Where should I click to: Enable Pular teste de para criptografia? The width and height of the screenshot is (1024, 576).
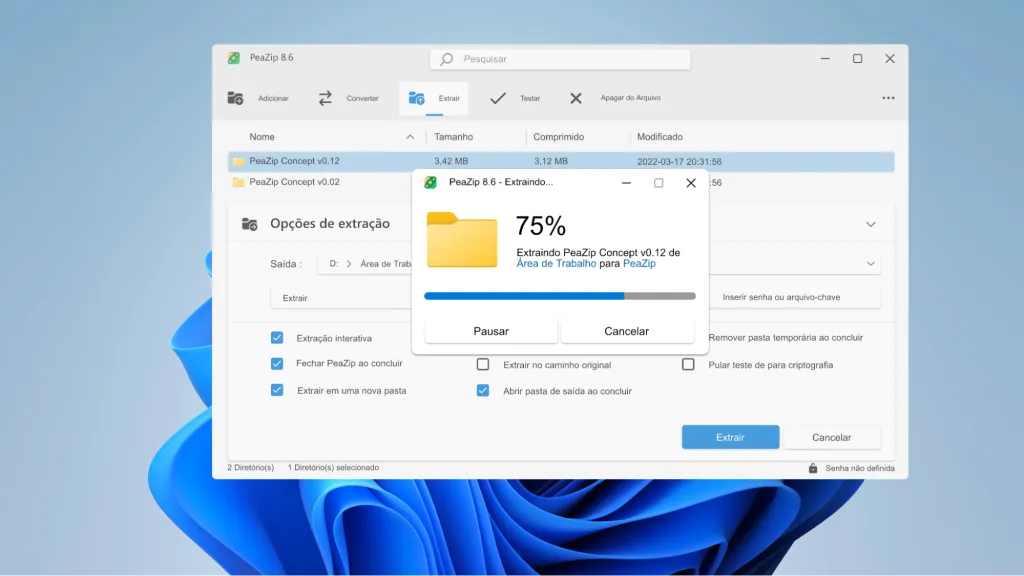[688, 364]
